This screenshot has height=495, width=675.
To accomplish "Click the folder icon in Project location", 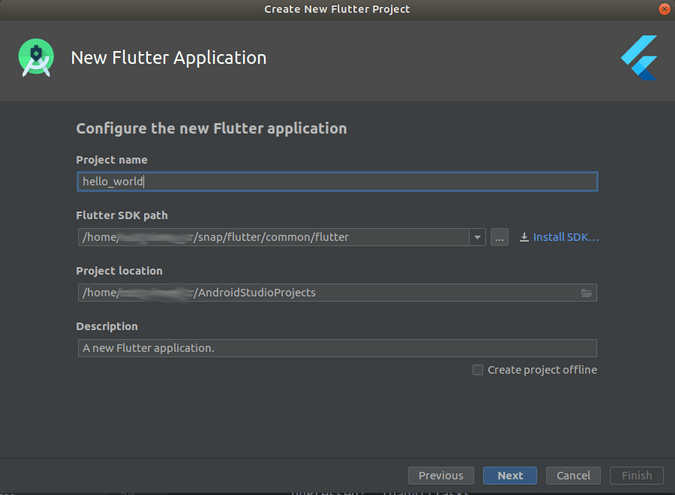I will (x=587, y=293).
